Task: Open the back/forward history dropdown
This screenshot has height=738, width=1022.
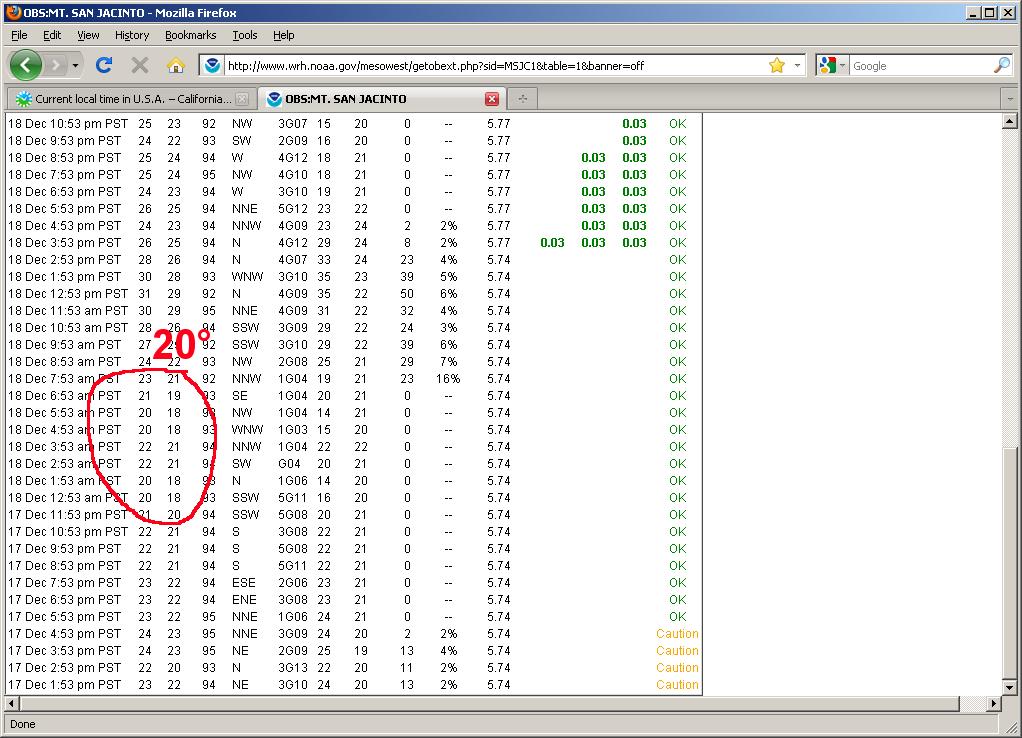Action: [75, 65]
